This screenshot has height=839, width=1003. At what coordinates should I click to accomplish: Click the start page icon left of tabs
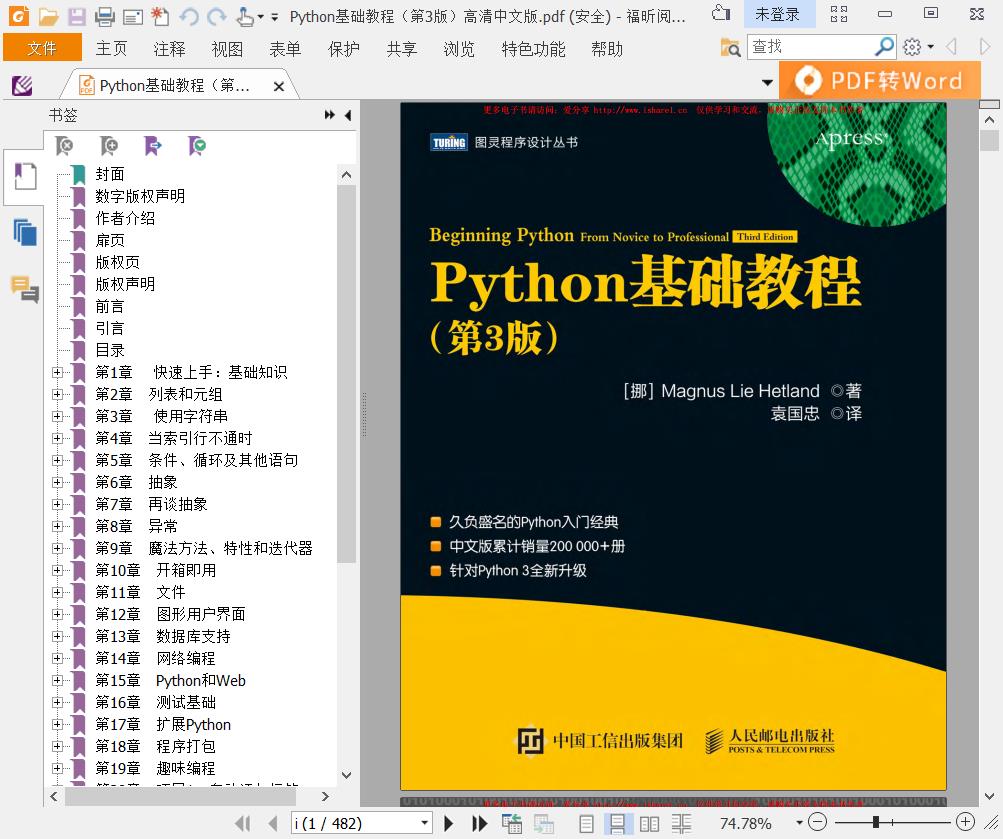[22, 85]
